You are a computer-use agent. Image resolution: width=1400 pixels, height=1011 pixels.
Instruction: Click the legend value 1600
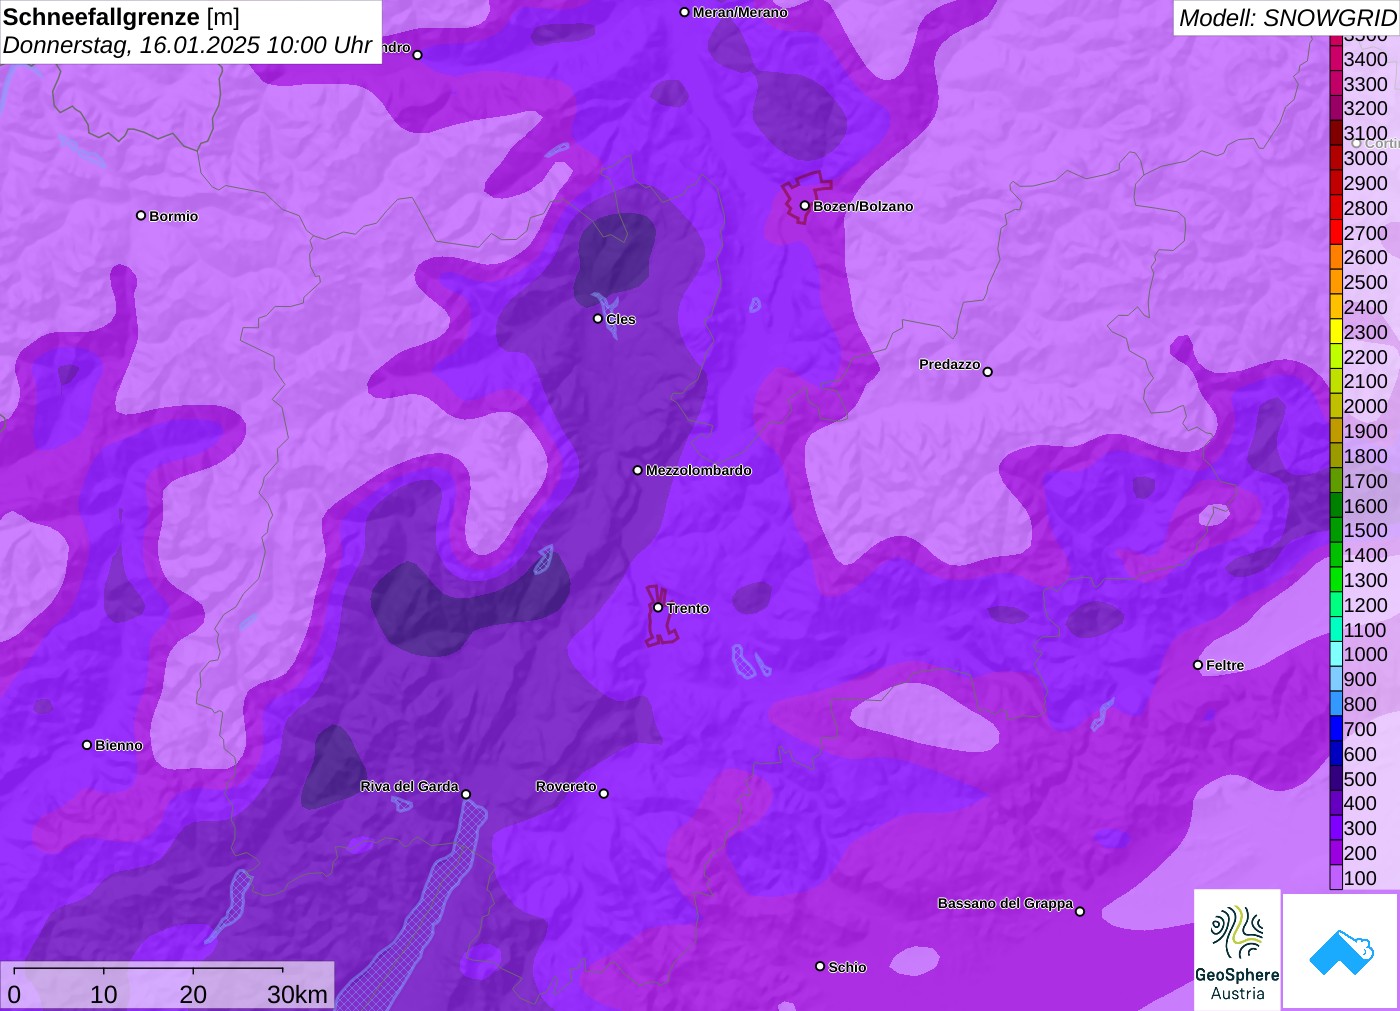1365,506
